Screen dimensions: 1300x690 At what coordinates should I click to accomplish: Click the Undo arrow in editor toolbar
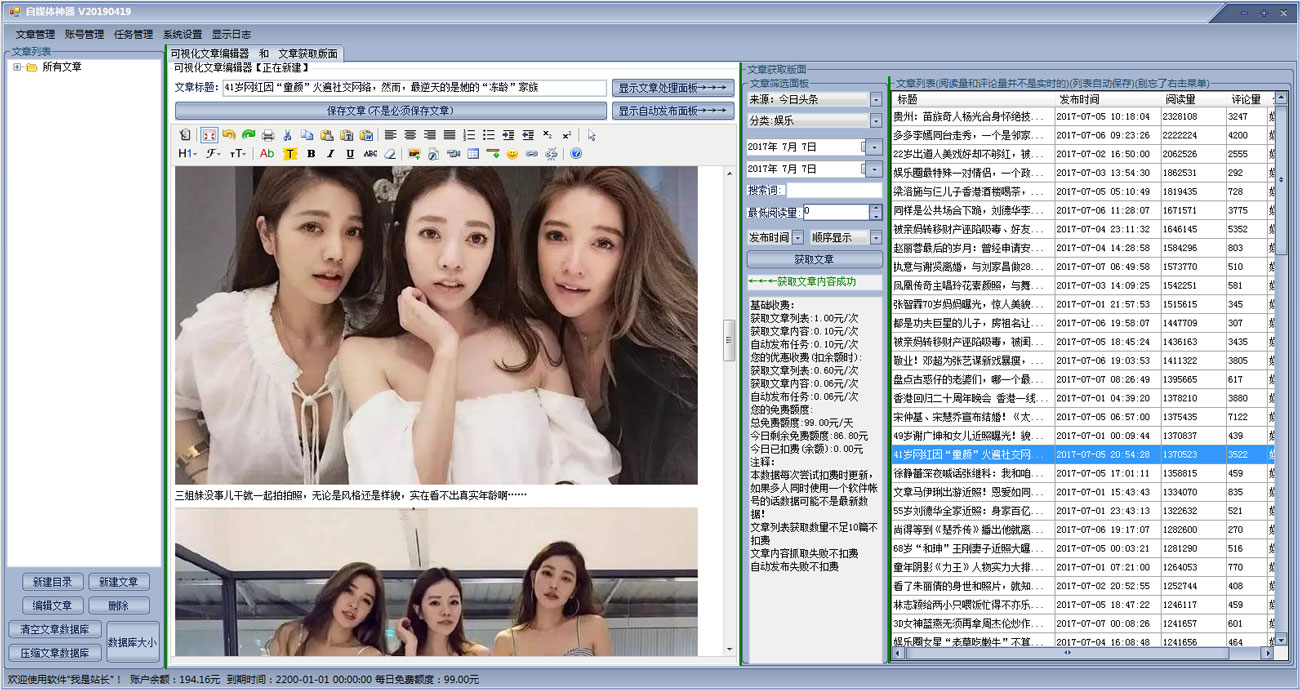point(229,135)
